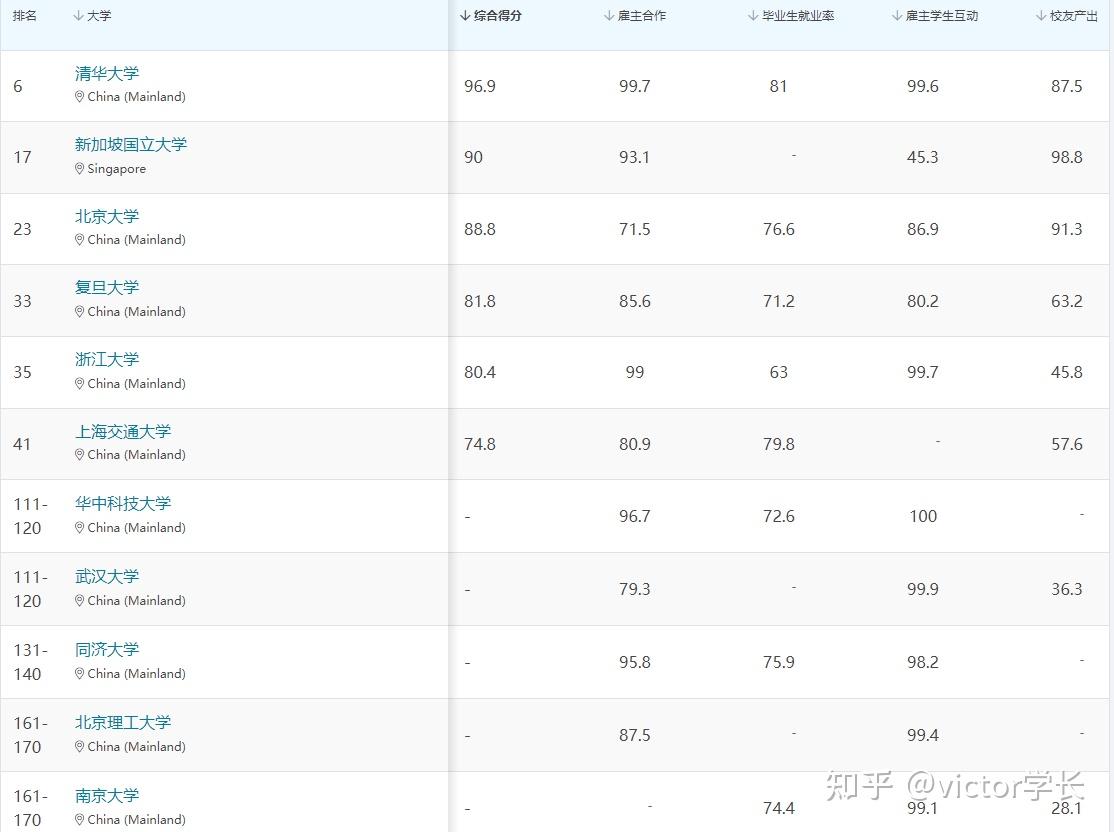Viewport: 1114px width, 832px height.
Task: Open the 武汉大学 university link
Action: click(107, 577)
